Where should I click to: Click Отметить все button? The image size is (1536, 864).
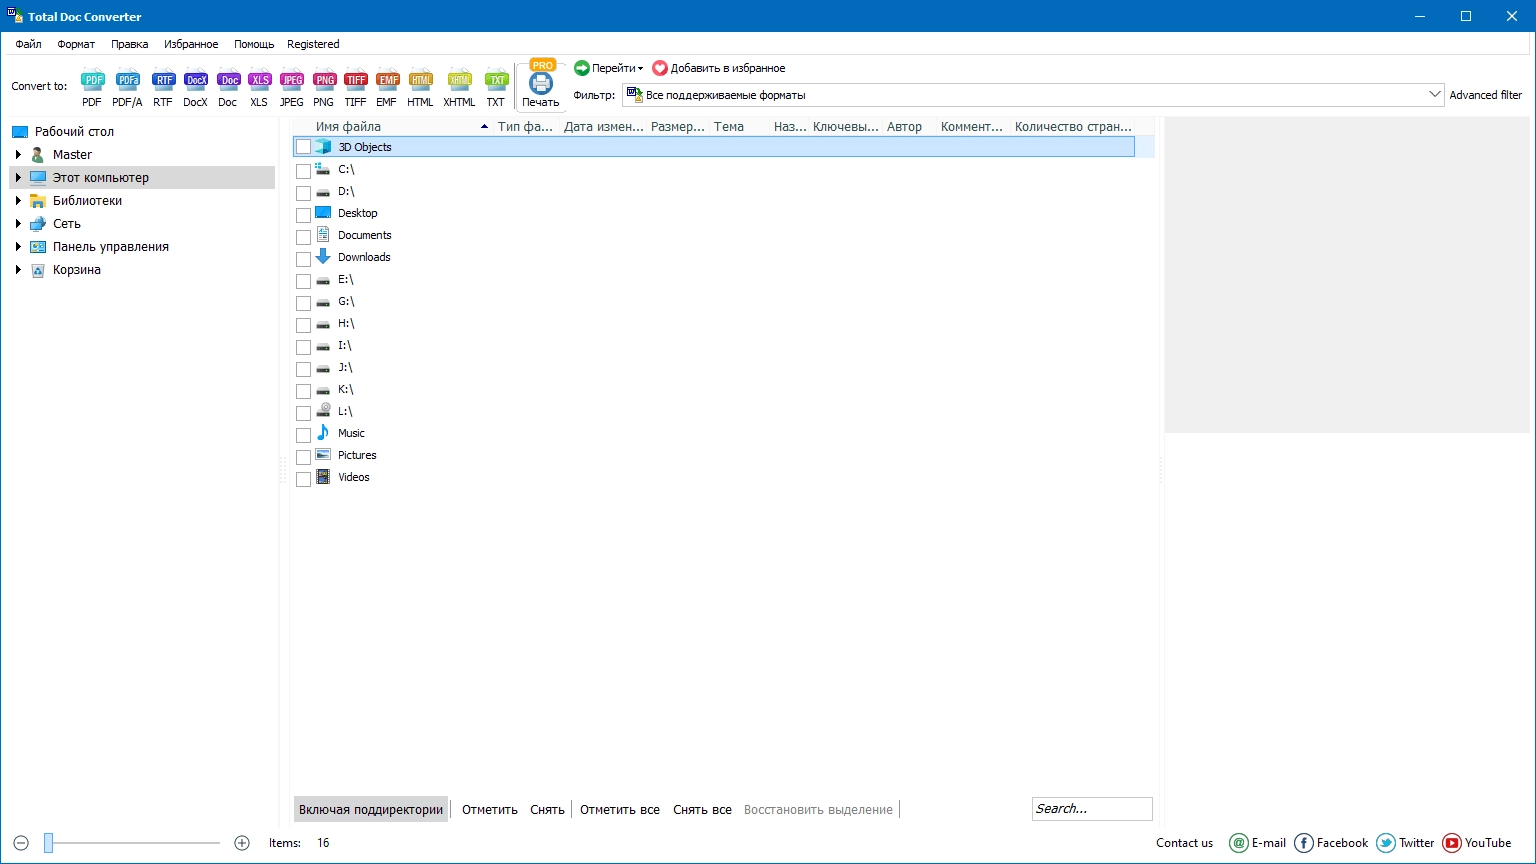pos(620,810)
